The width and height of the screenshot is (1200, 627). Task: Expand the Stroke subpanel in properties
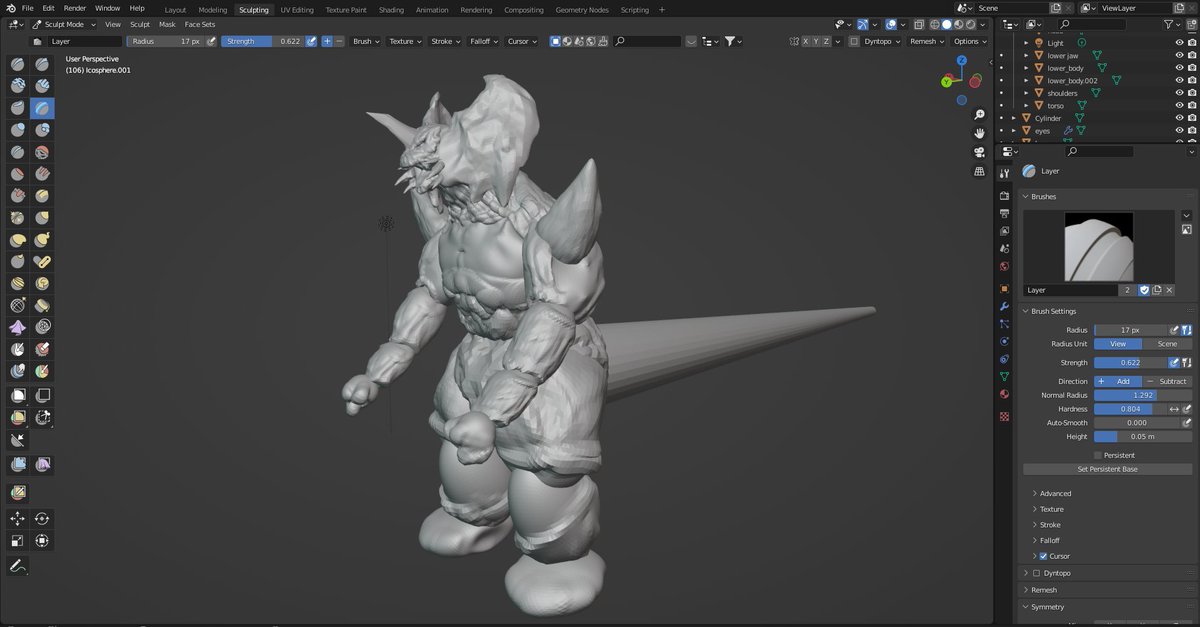coord(1050,525)
